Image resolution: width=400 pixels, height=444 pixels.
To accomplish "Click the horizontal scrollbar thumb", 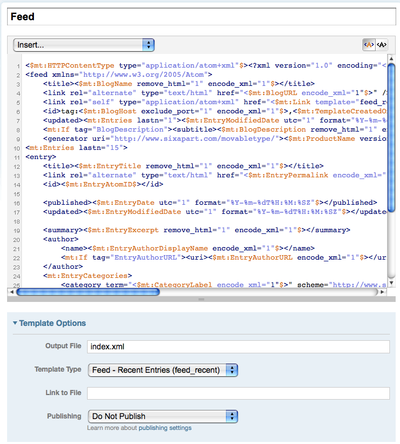I will (x=88, y=292).
